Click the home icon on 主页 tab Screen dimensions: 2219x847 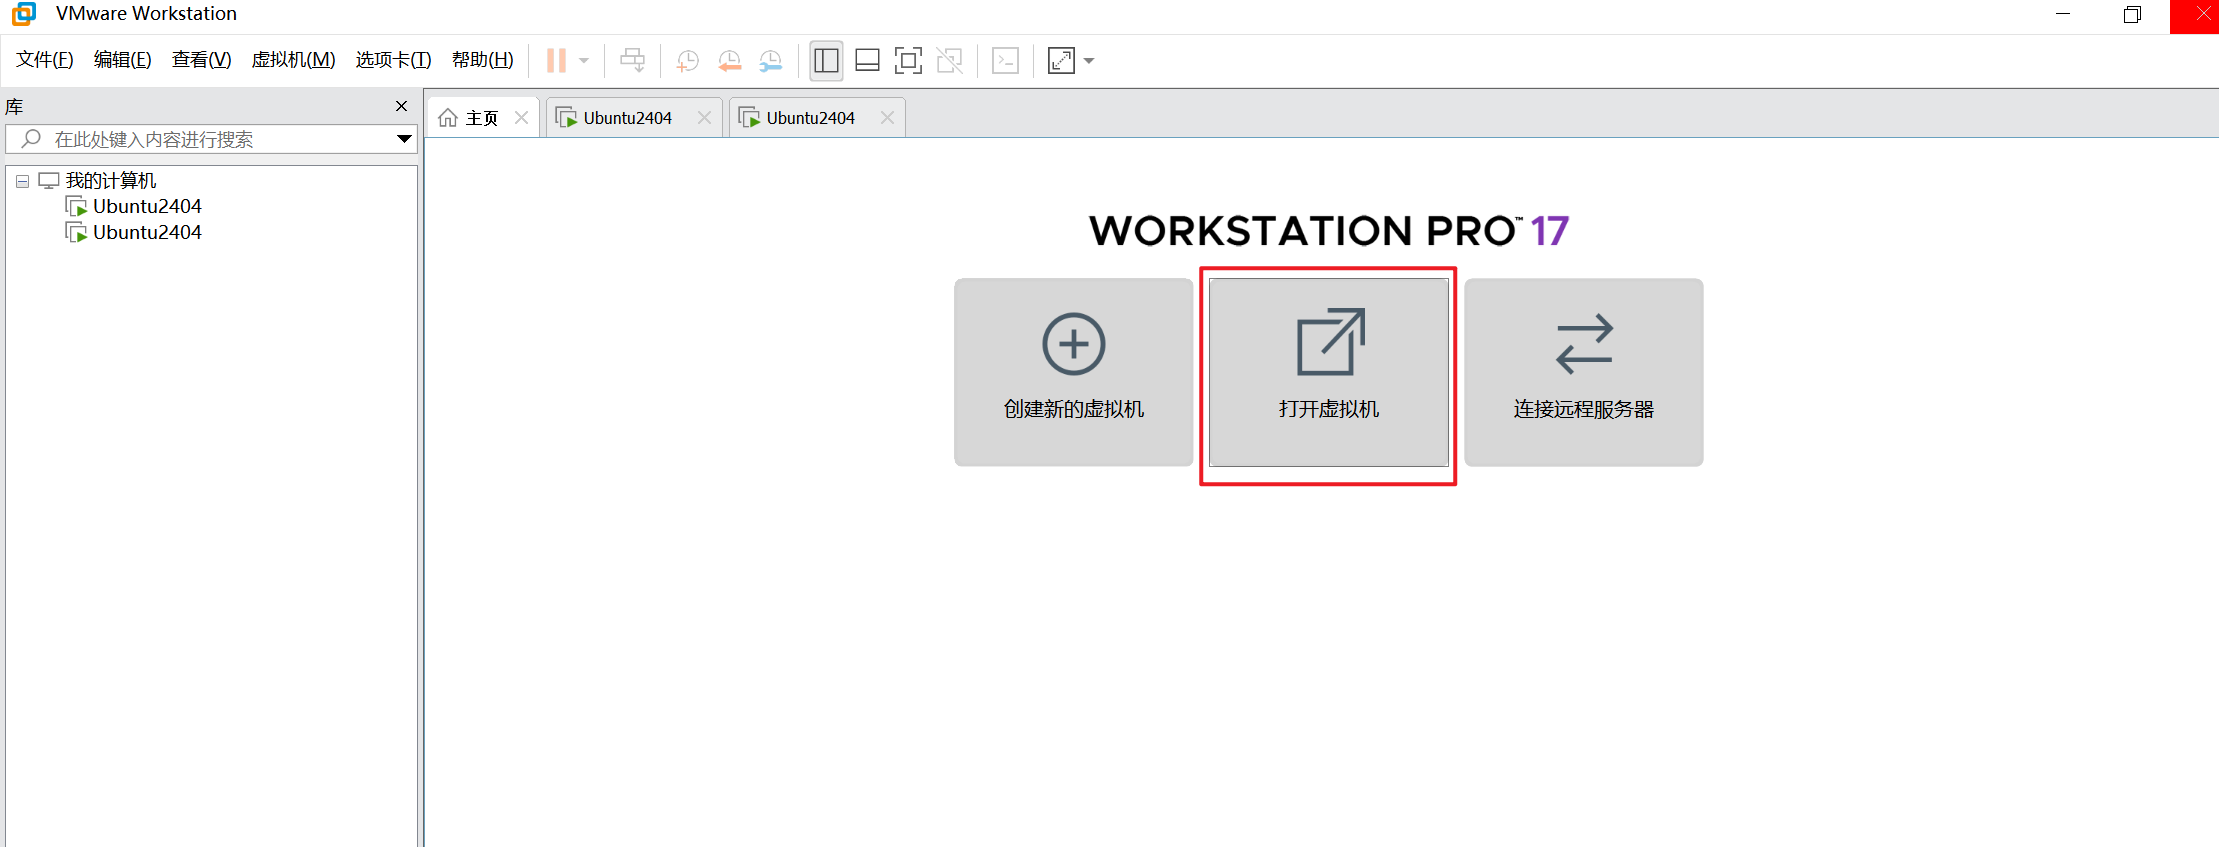click(448, 118)
